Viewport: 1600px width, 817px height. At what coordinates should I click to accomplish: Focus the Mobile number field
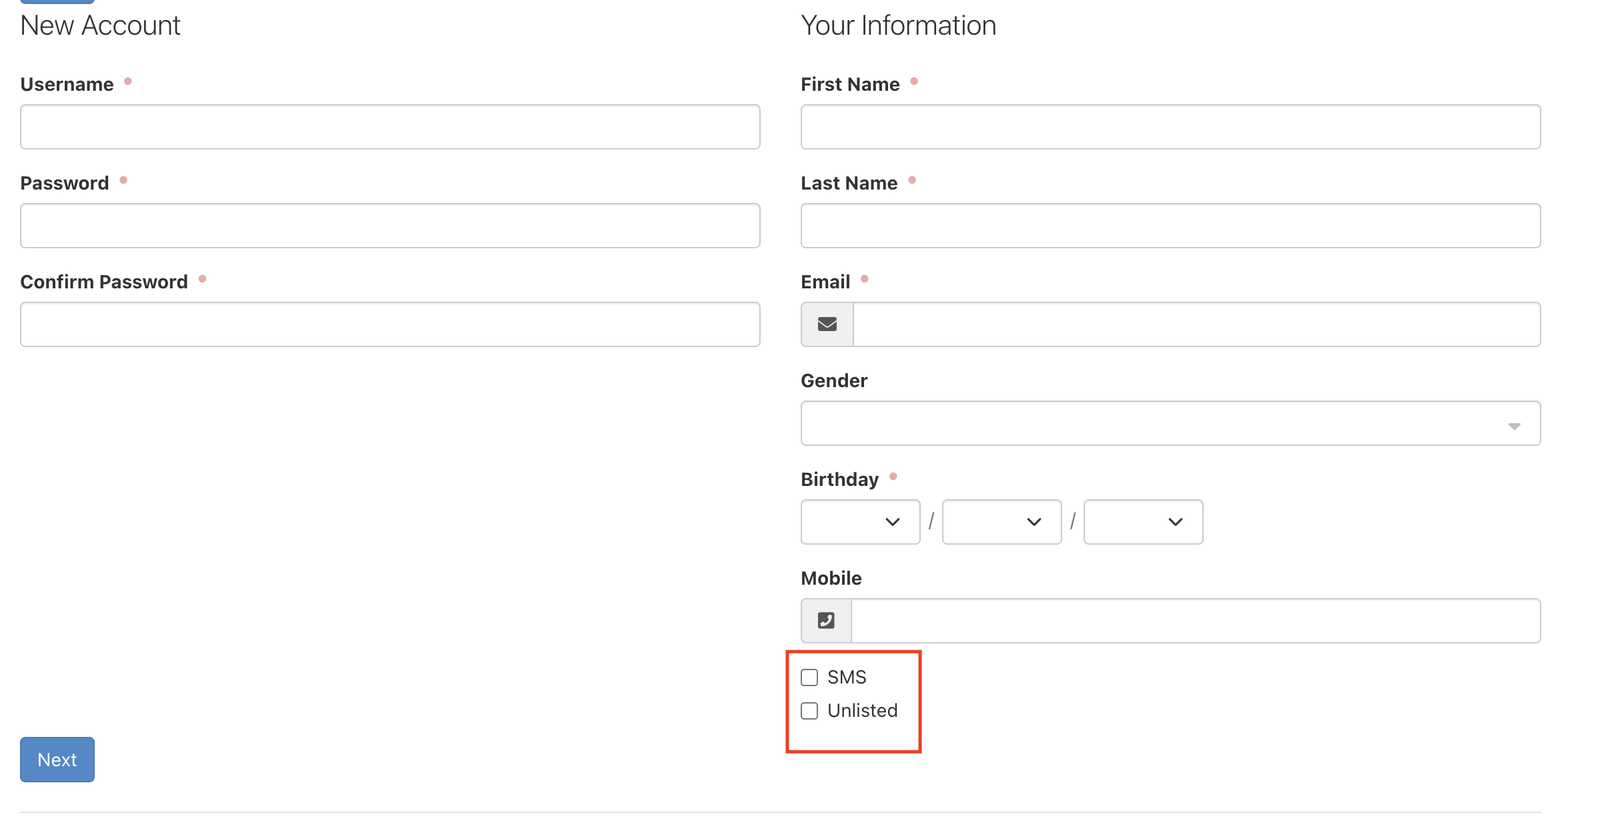point(1195,621)
